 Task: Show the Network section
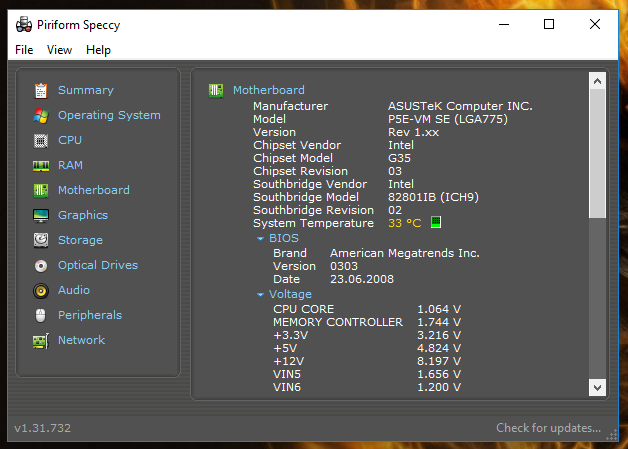(x=82, y=340)
